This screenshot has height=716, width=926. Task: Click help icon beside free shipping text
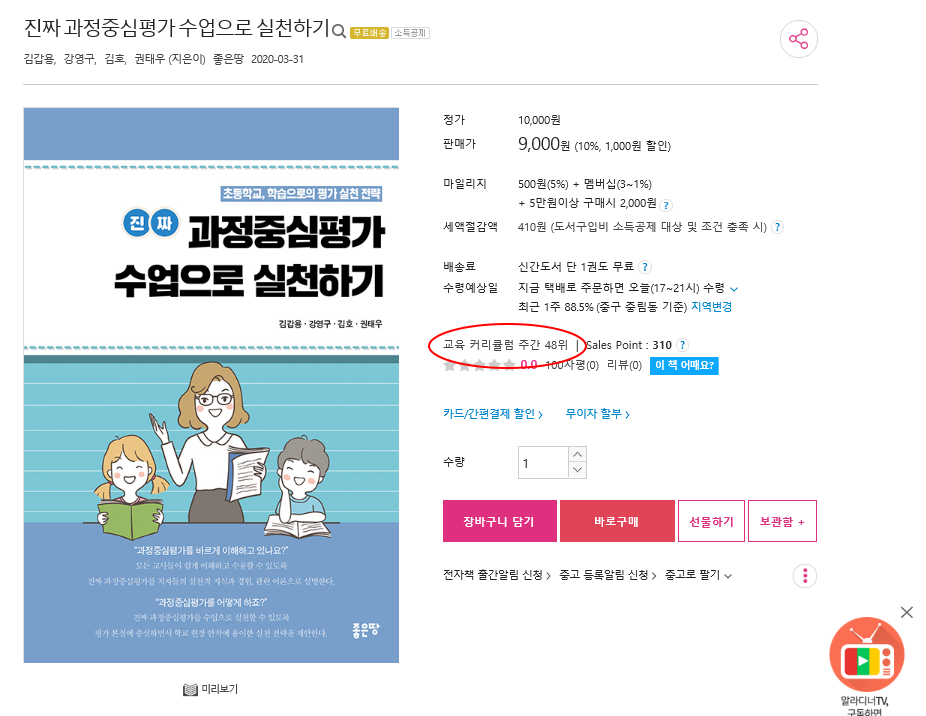[645, 267]
